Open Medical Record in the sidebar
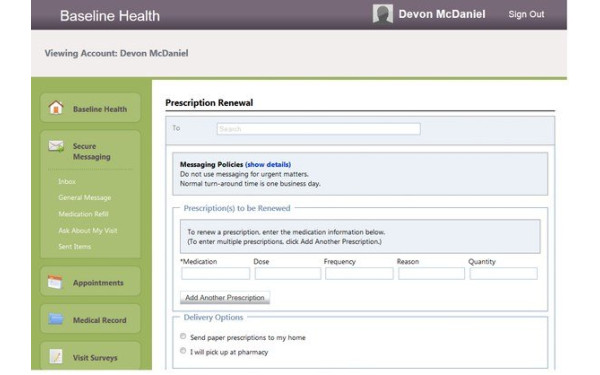The image size is (600, 375). (x=90, y=319)
